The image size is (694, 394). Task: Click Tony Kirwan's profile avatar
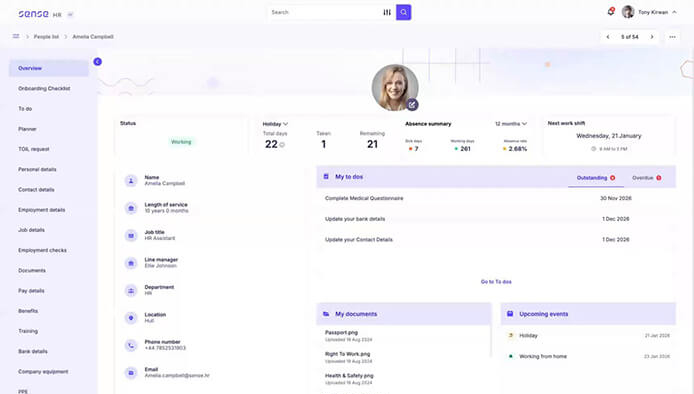628,12
